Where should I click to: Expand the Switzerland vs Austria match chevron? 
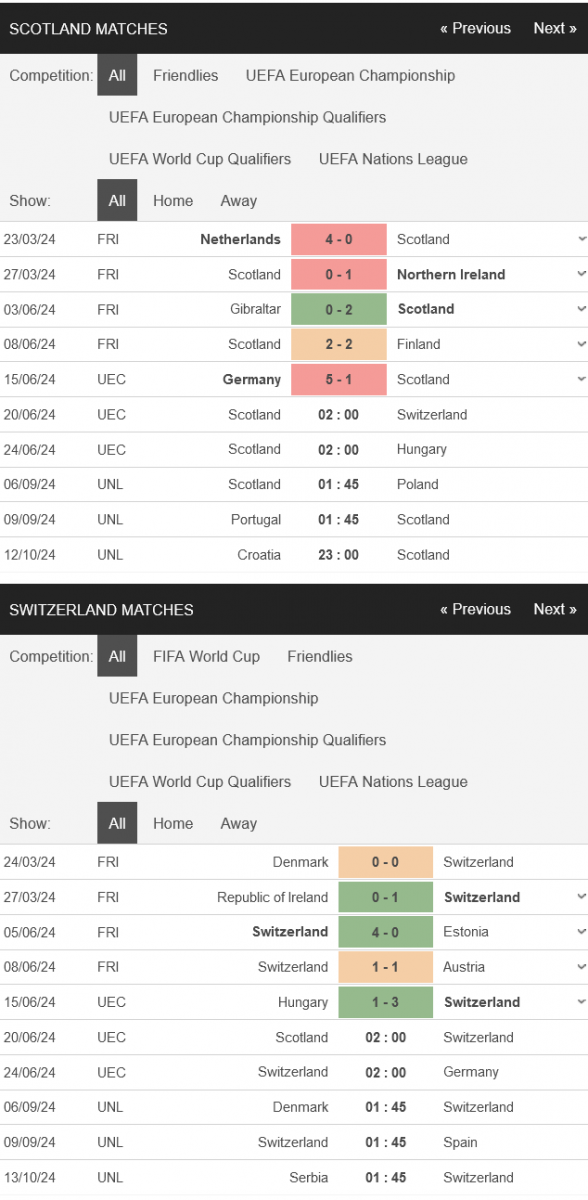[581, 967]
